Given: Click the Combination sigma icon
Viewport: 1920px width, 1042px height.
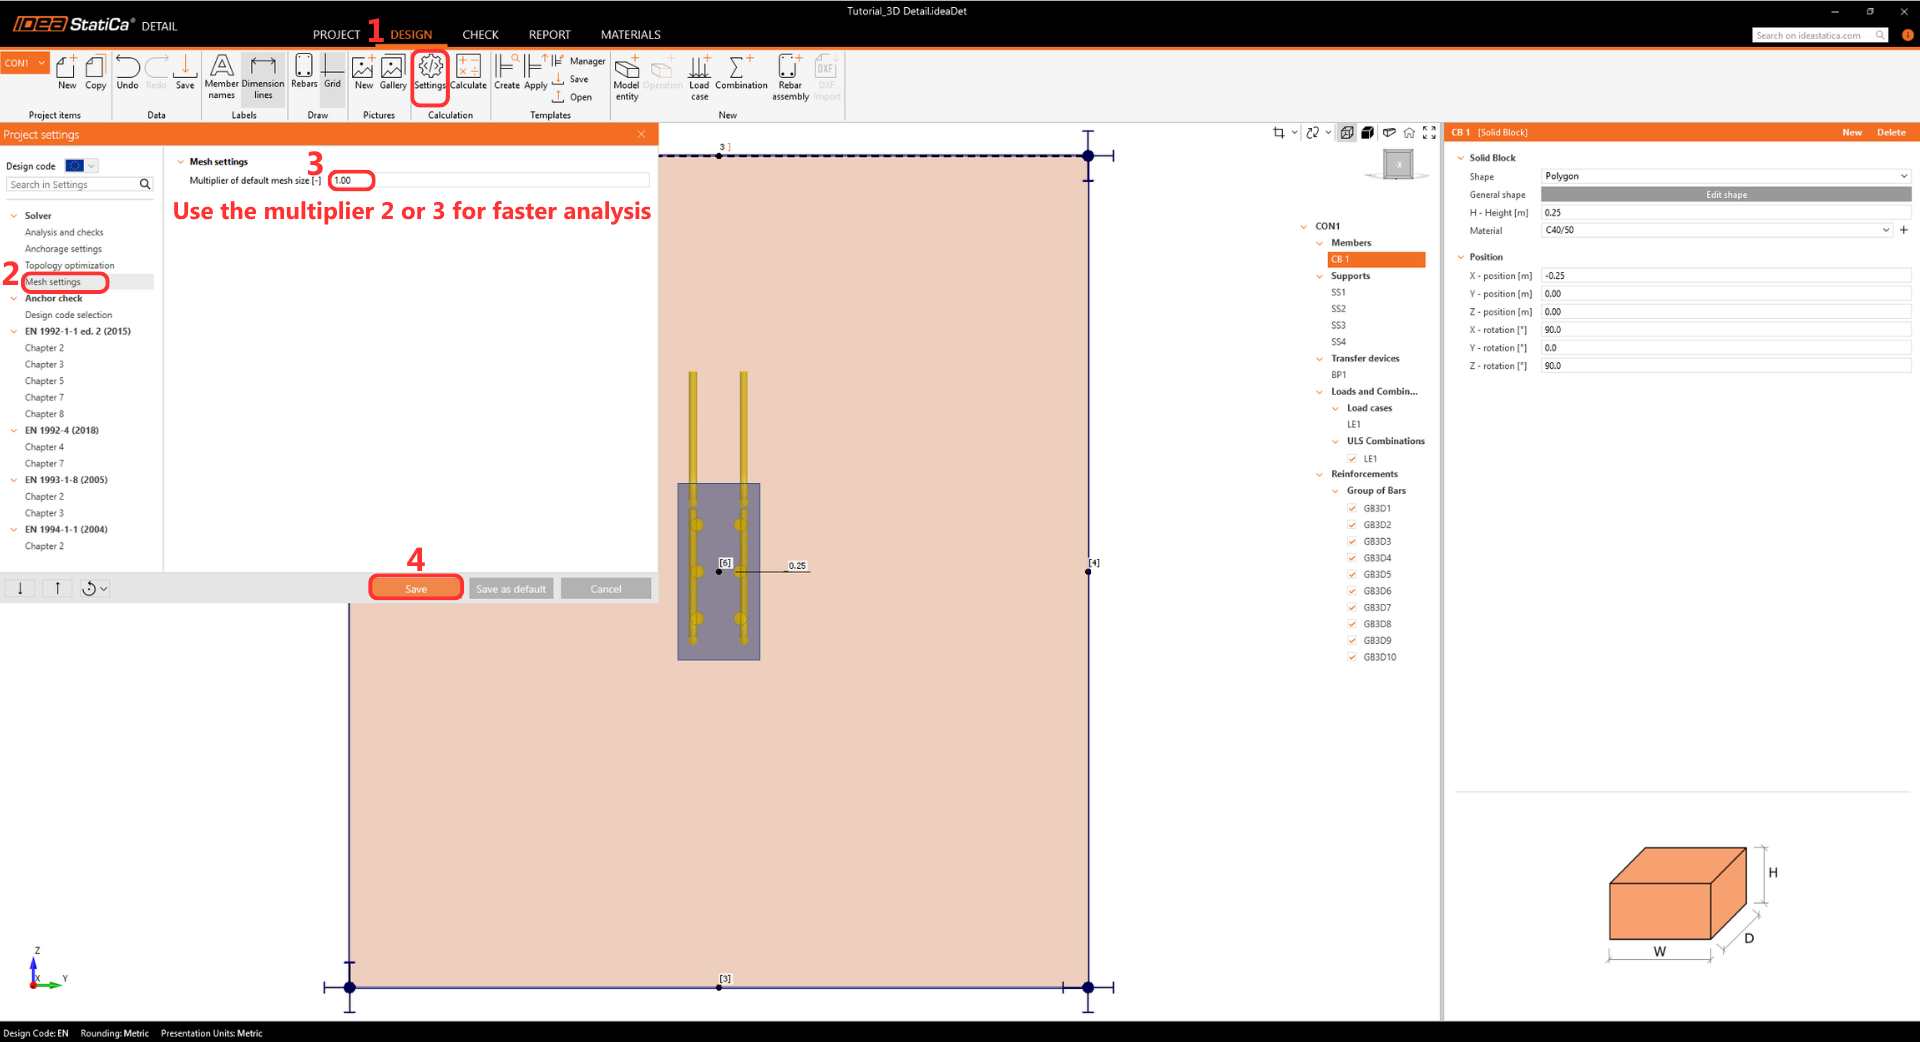Looking at the screenshot, I should pyautogui.click(x=740, y=72).
